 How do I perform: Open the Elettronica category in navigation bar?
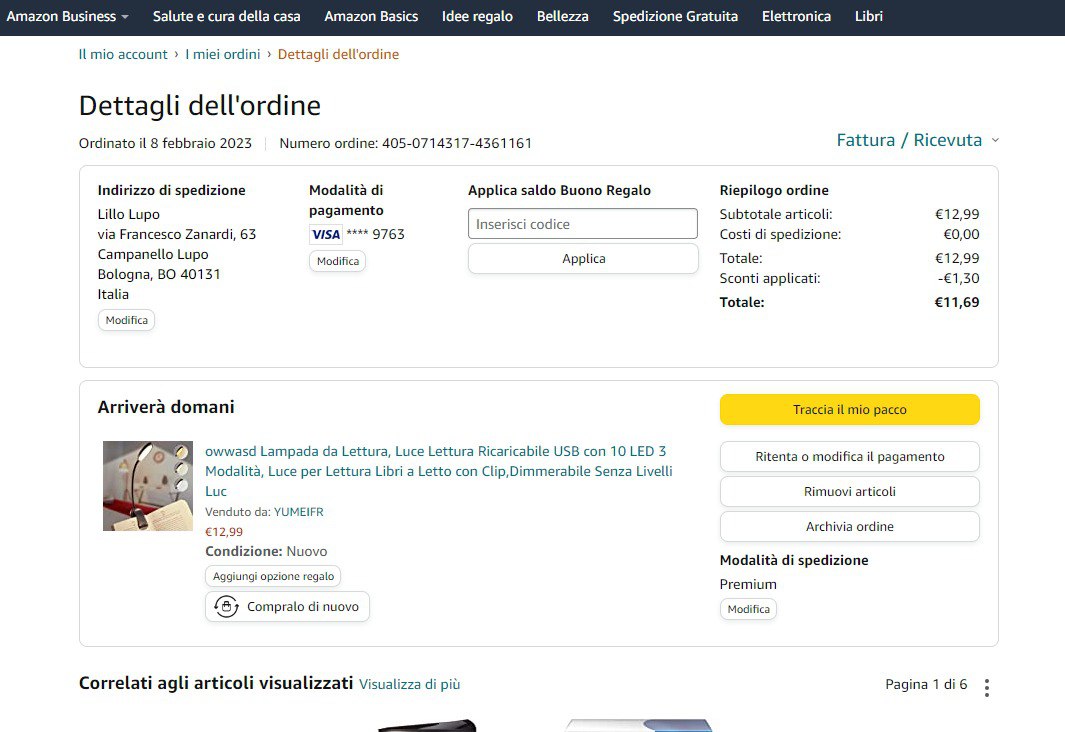tap(796, 17)
